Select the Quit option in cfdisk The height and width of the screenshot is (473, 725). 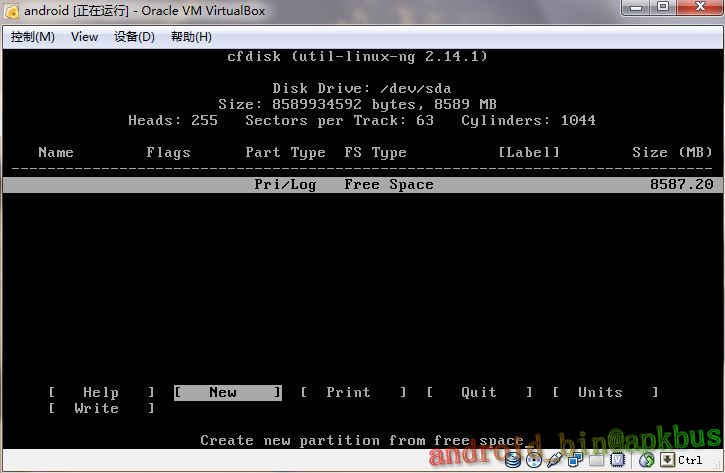coord(479,393)
